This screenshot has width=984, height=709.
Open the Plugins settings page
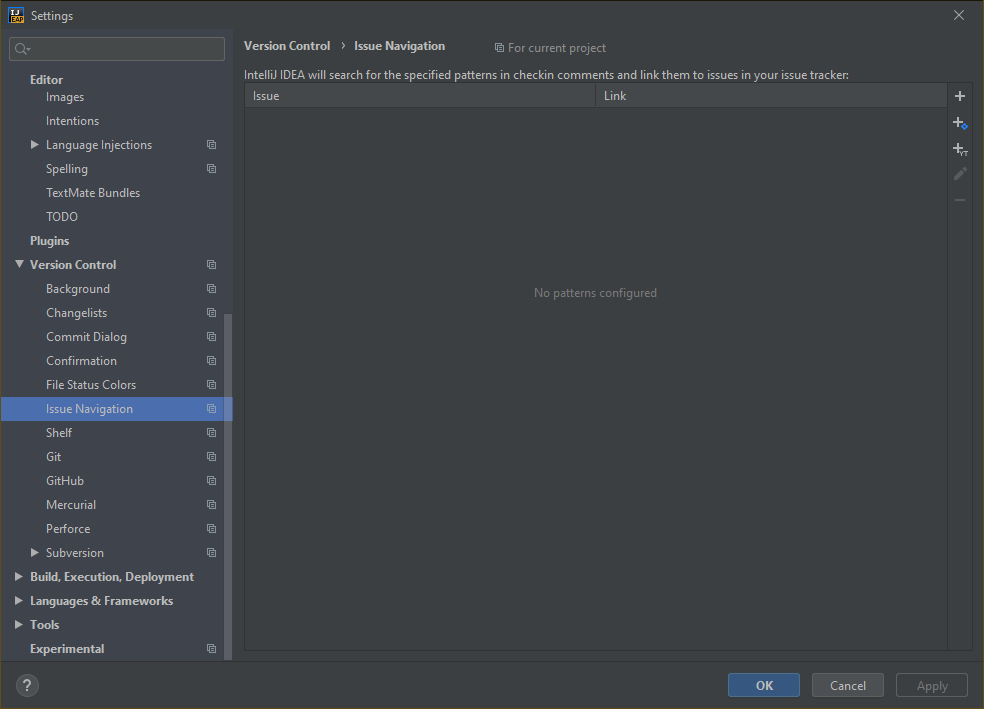tap(49, 241)
